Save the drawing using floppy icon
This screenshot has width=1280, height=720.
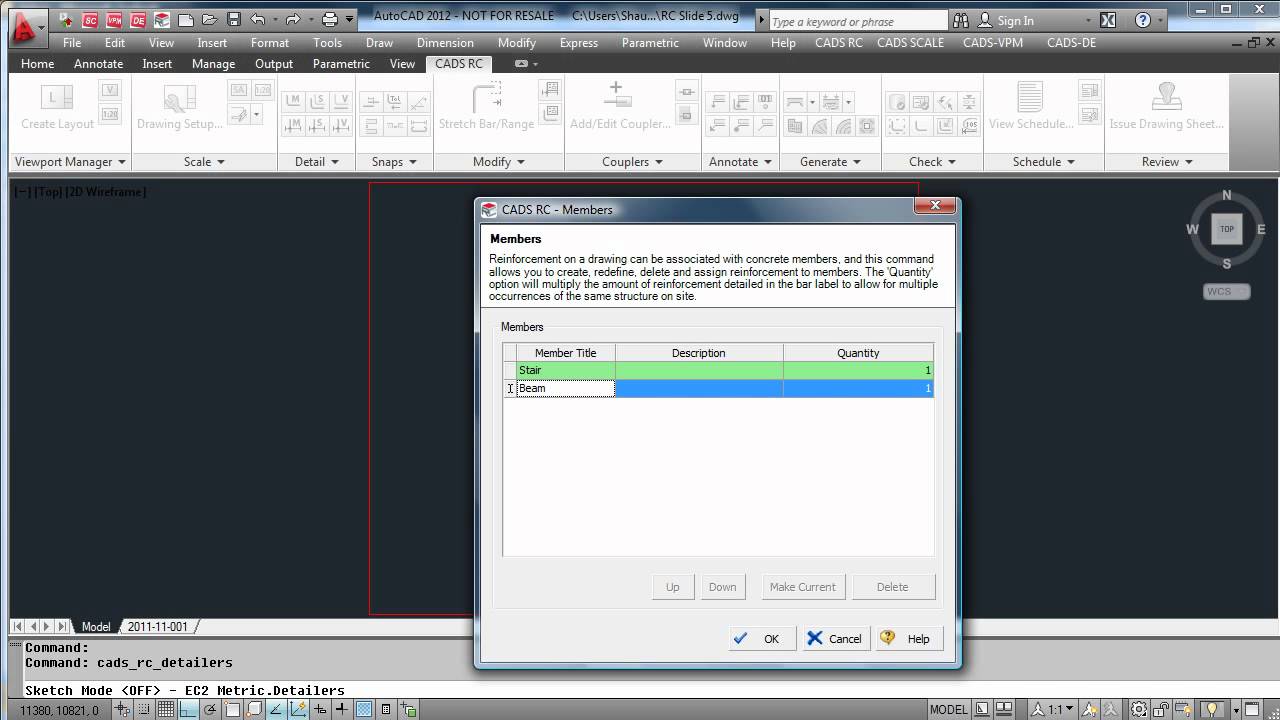[x=233, y=19]
